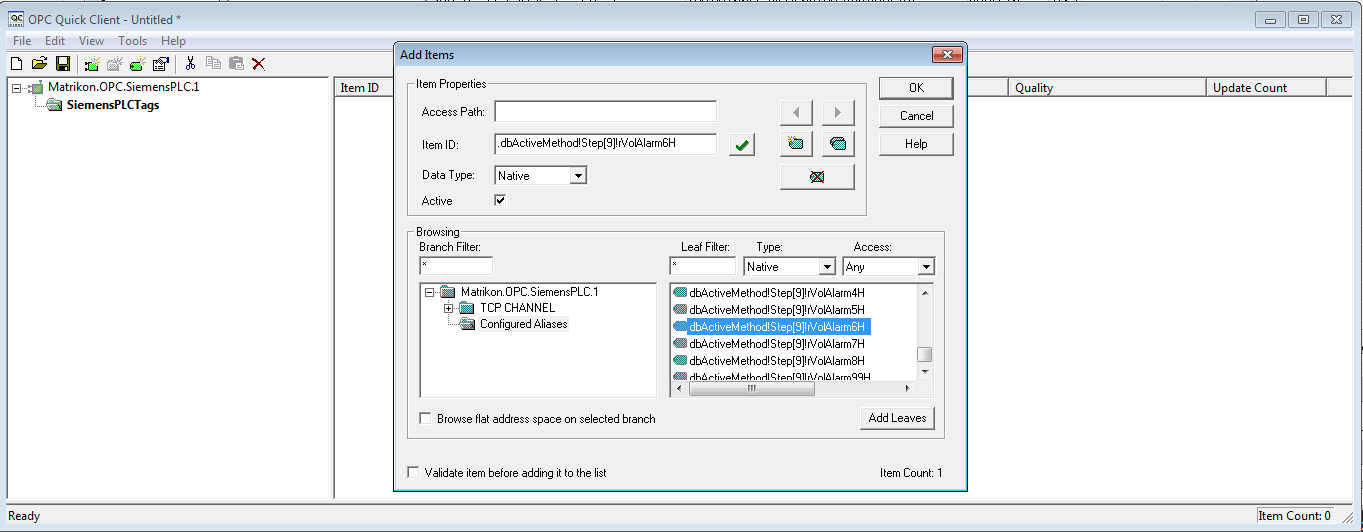Screen dimensions: 1363x532
Task: Click the Copy toolbar icon
Action: (213, 64)
